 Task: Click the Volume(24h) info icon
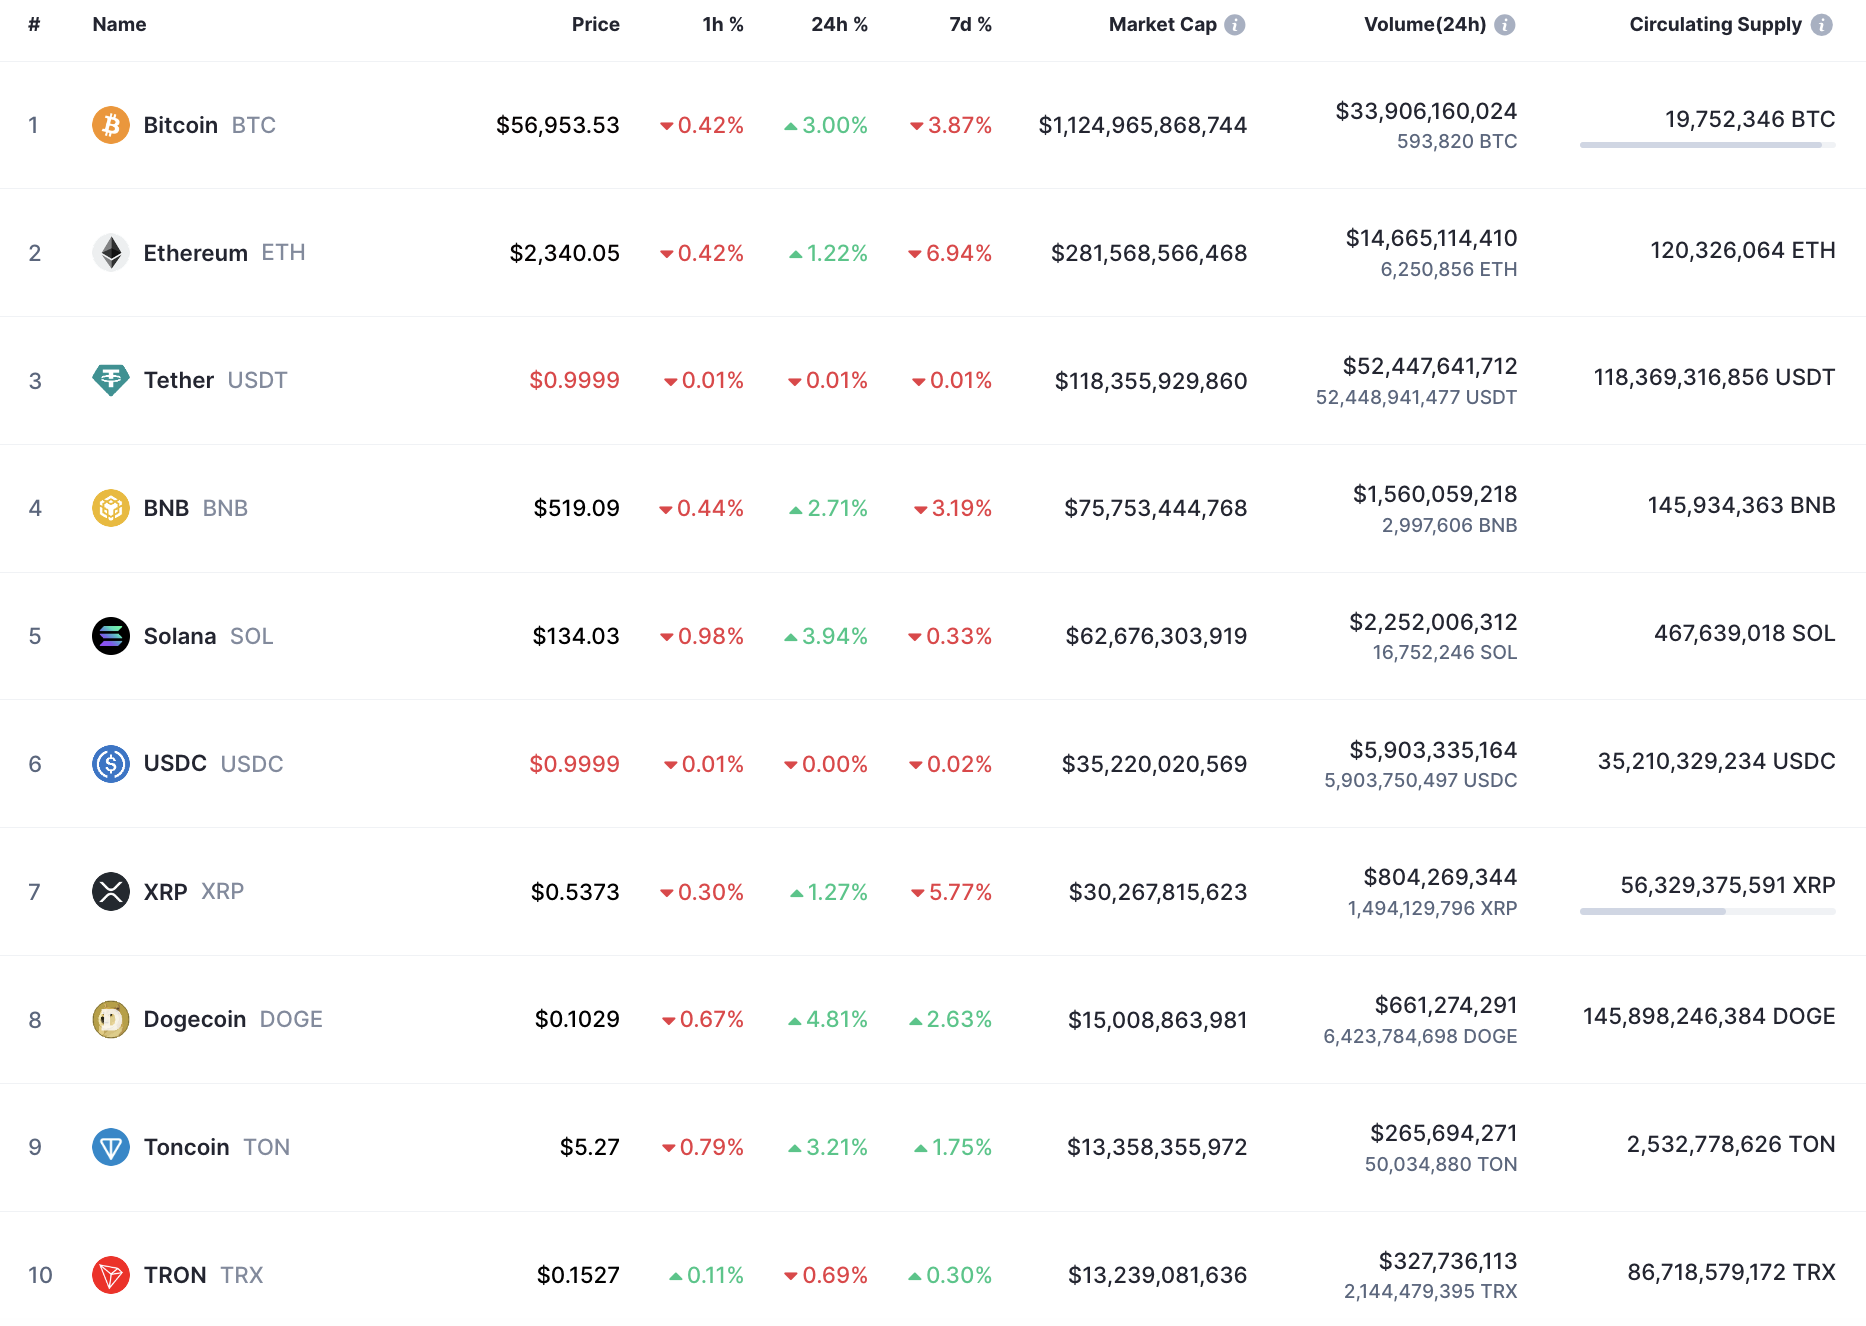1505,25
